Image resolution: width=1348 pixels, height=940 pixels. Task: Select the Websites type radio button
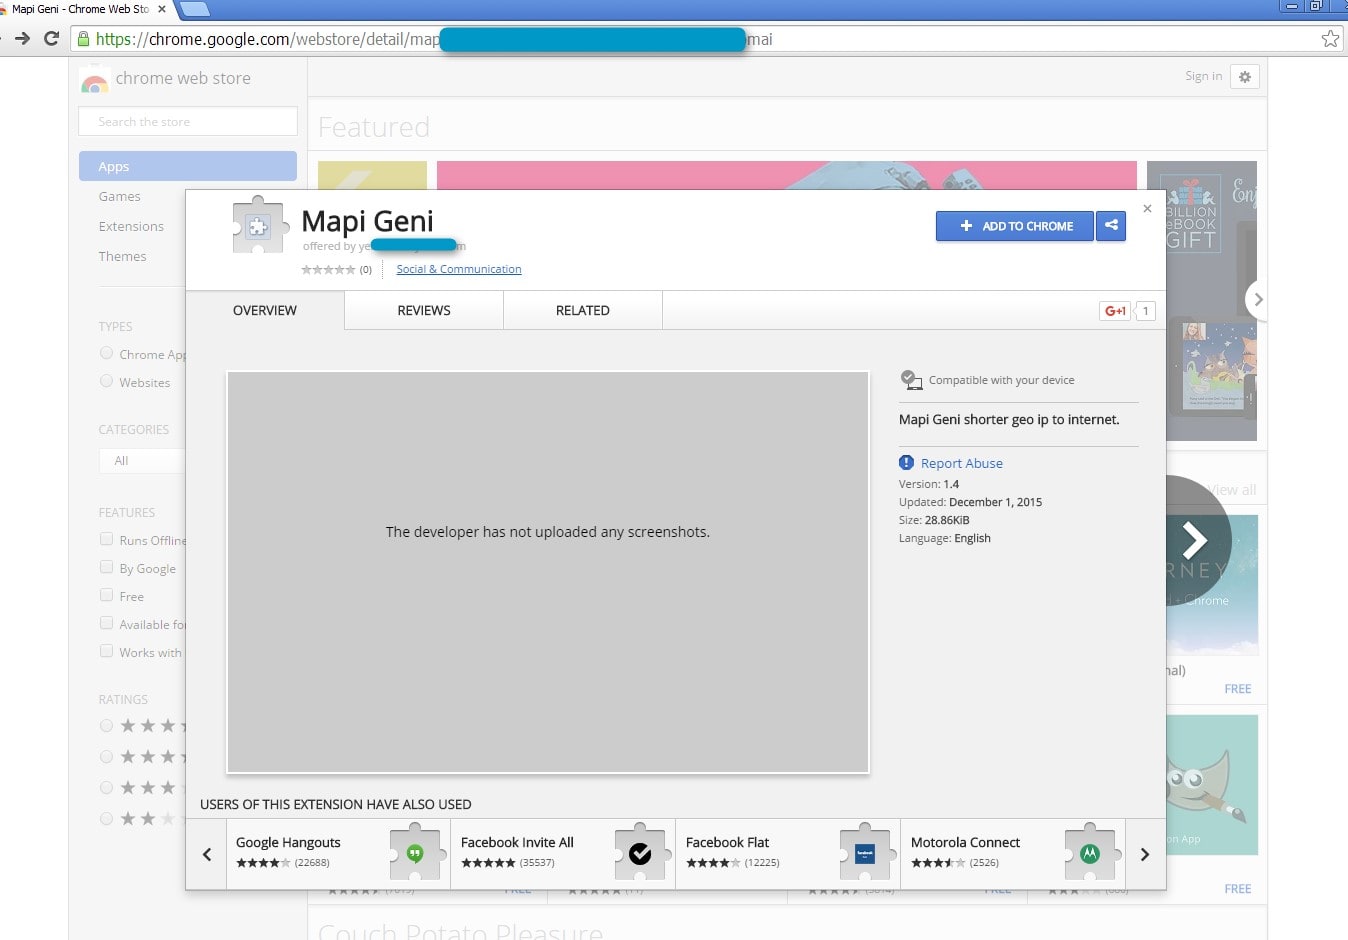[106, 381]
